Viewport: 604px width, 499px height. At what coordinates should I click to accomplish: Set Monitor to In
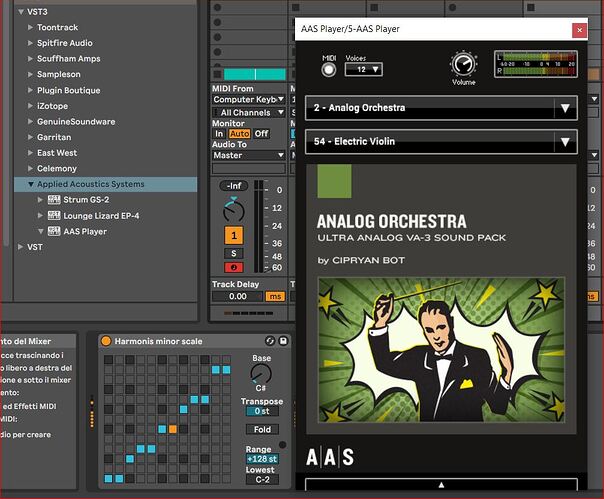point(219,133)
